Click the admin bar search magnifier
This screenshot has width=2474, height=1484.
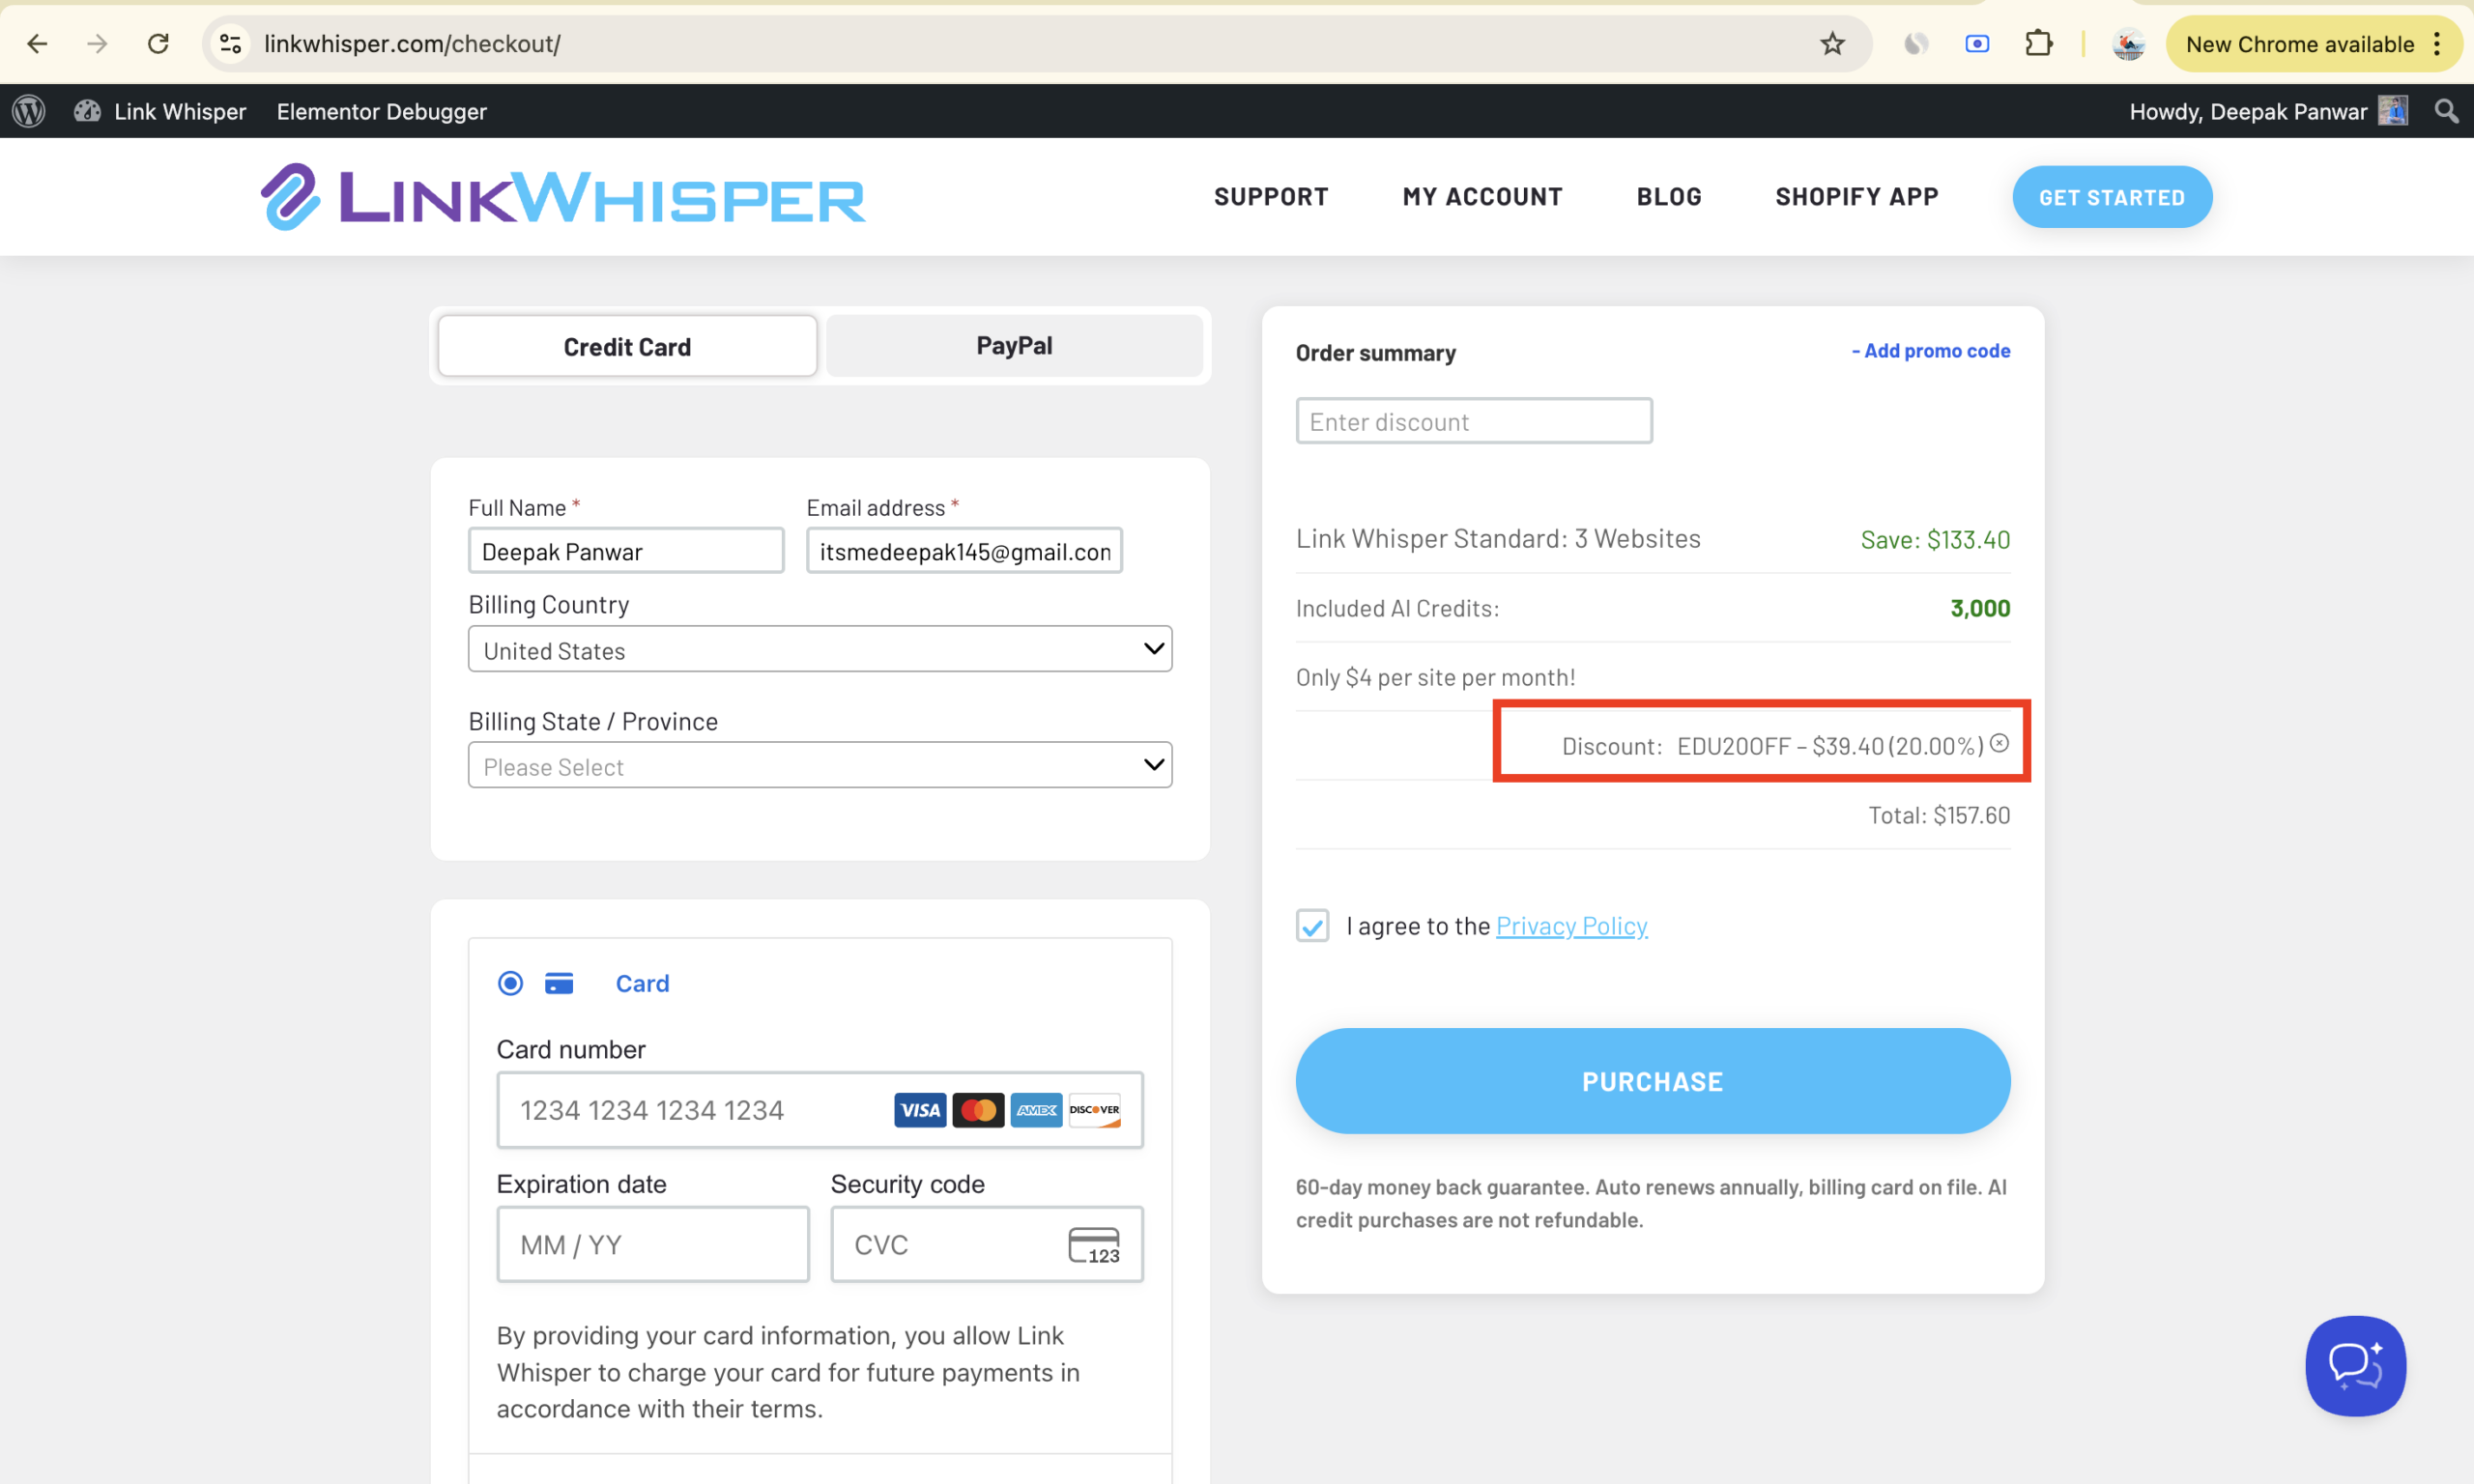pos(2446,111)
